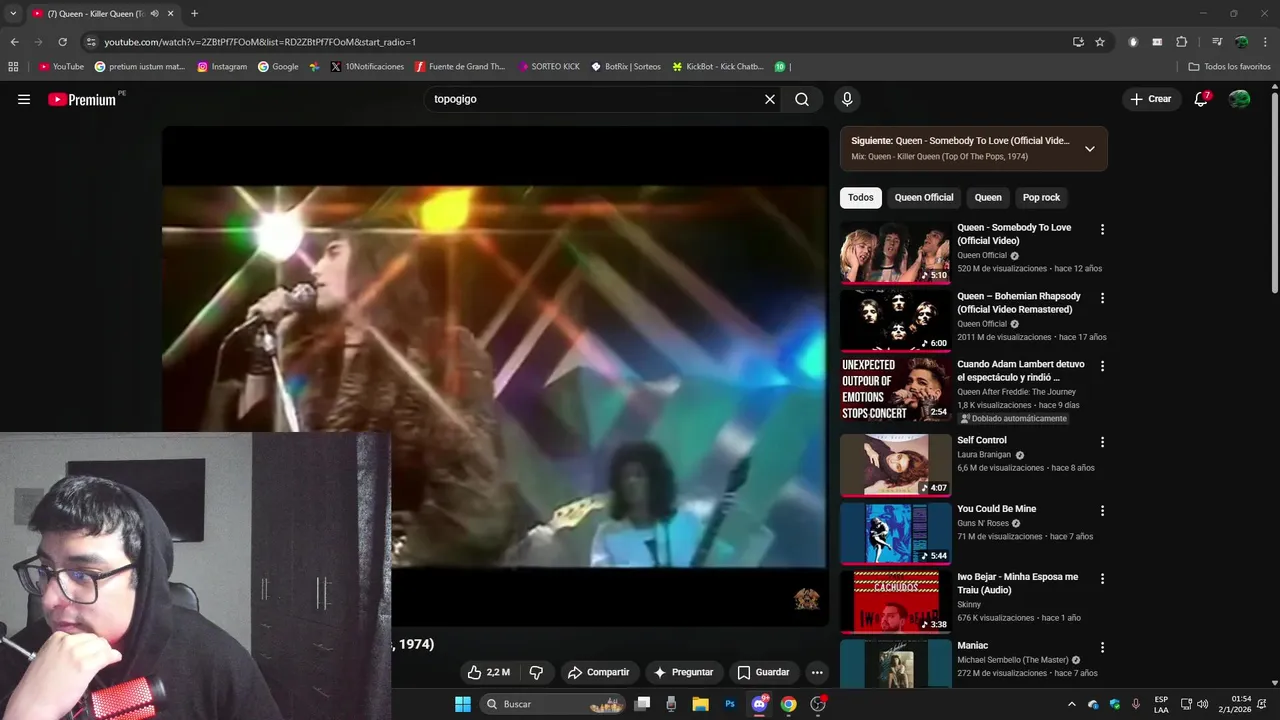The image size is (1280, 720).
Task: Open tab search dropdown arrow
Action: (13, 14)
